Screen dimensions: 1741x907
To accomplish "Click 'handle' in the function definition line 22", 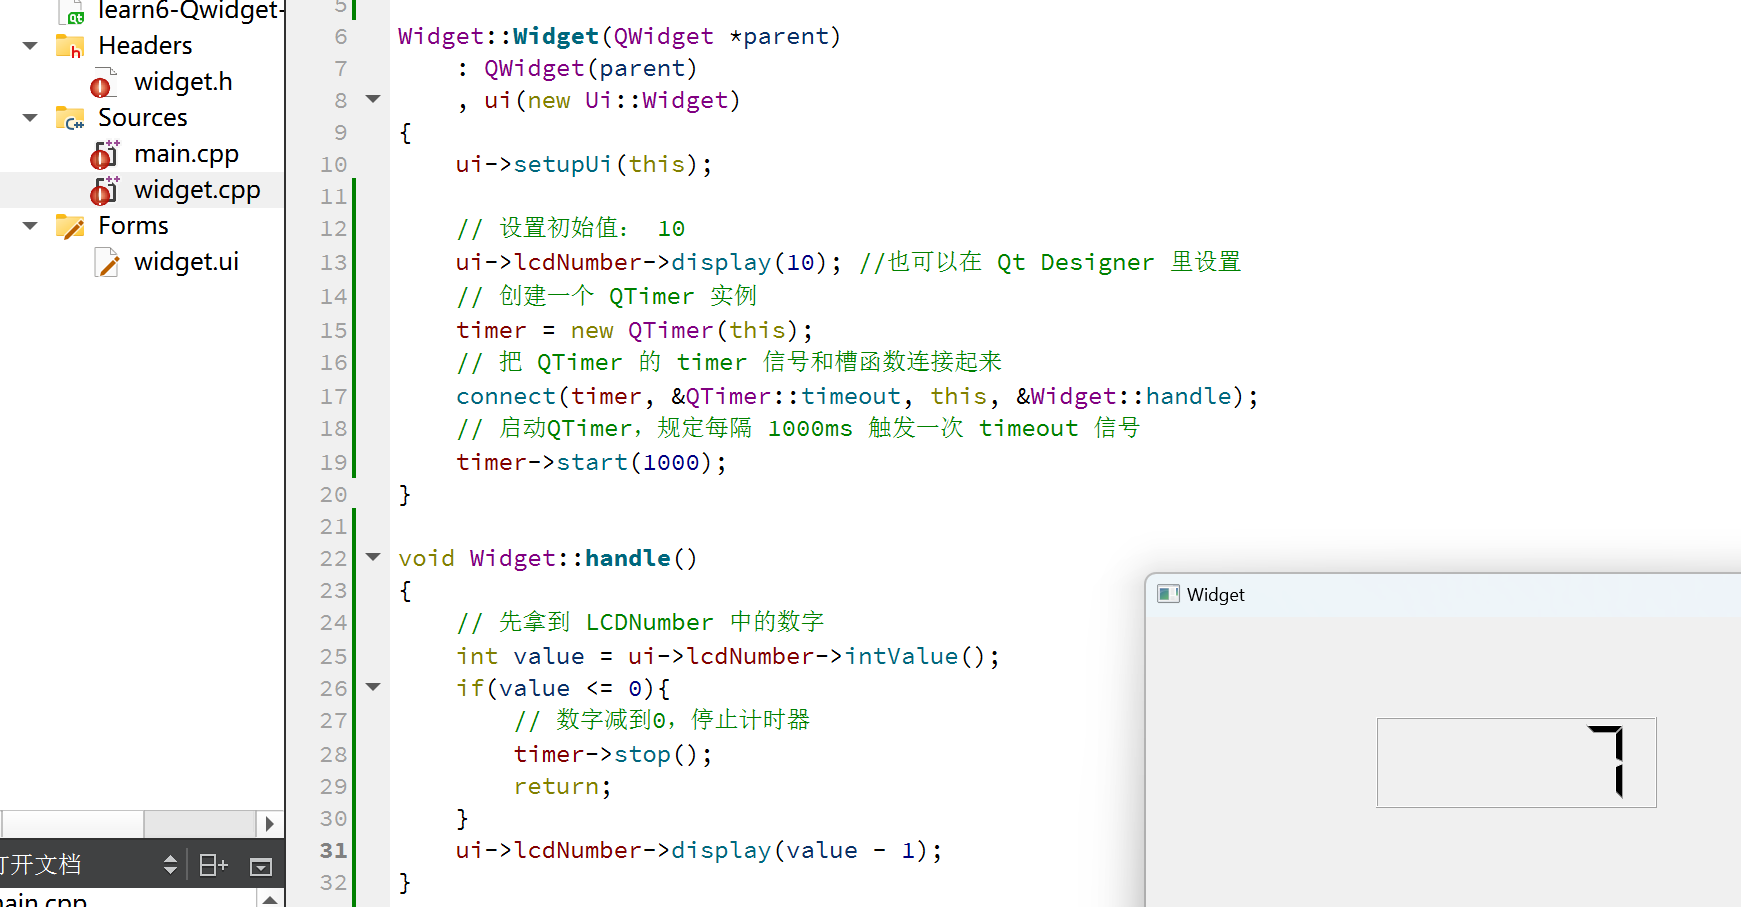I will [x=628, y=558].
